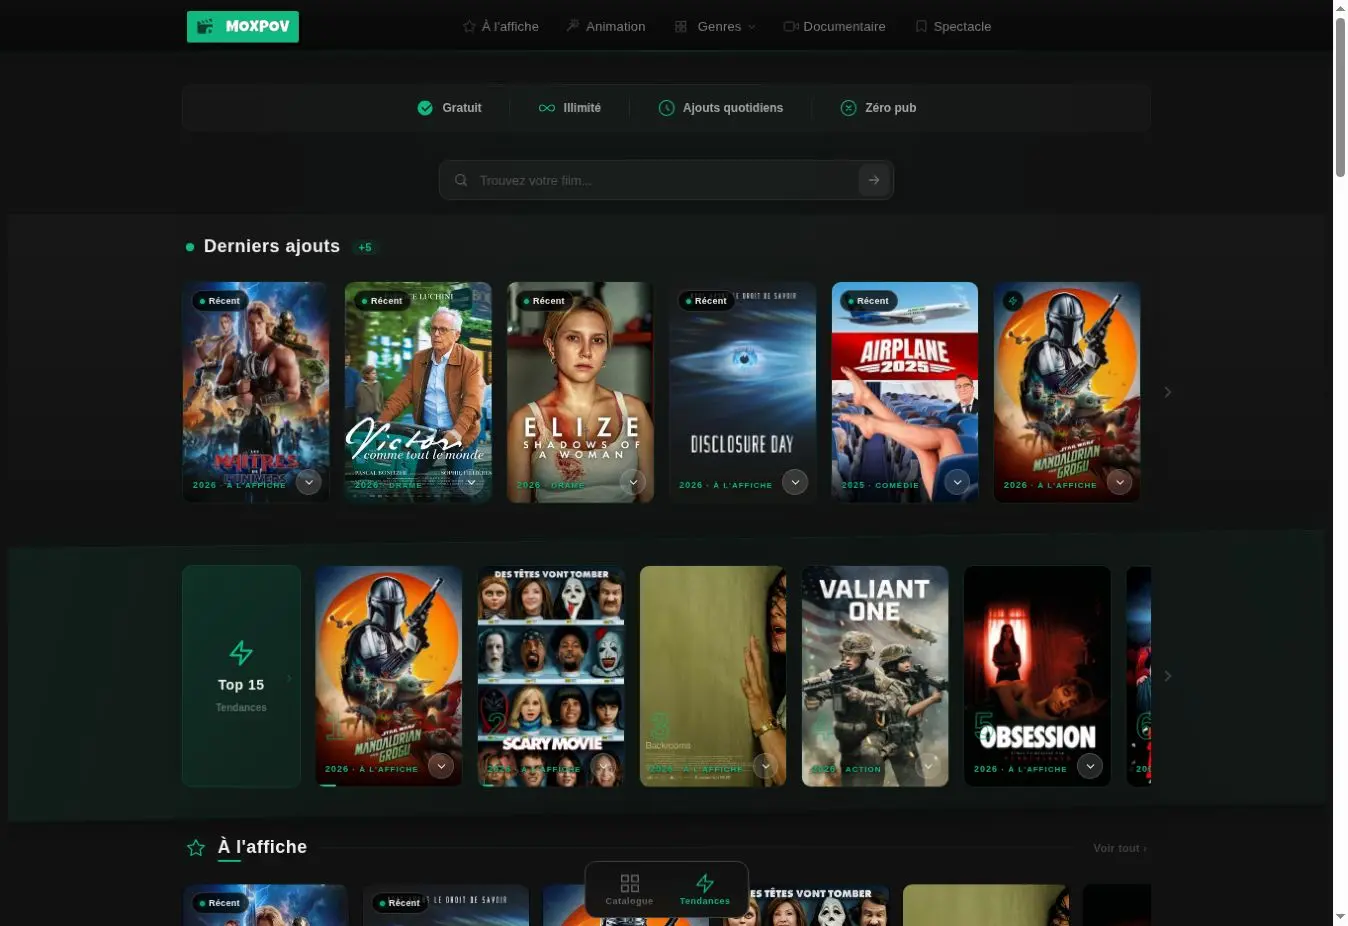Screen dimensions: 1348x926
Task: Click the Top 15 Tendances card
Action: (x=241, y=676)
